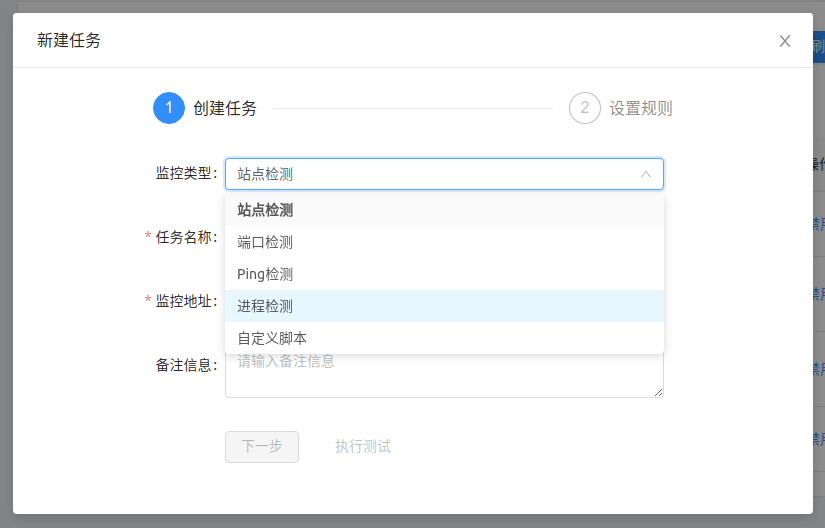Click the 创建任务 step label
This screenshot has height=528, width=825.
(x=225, y=108)
